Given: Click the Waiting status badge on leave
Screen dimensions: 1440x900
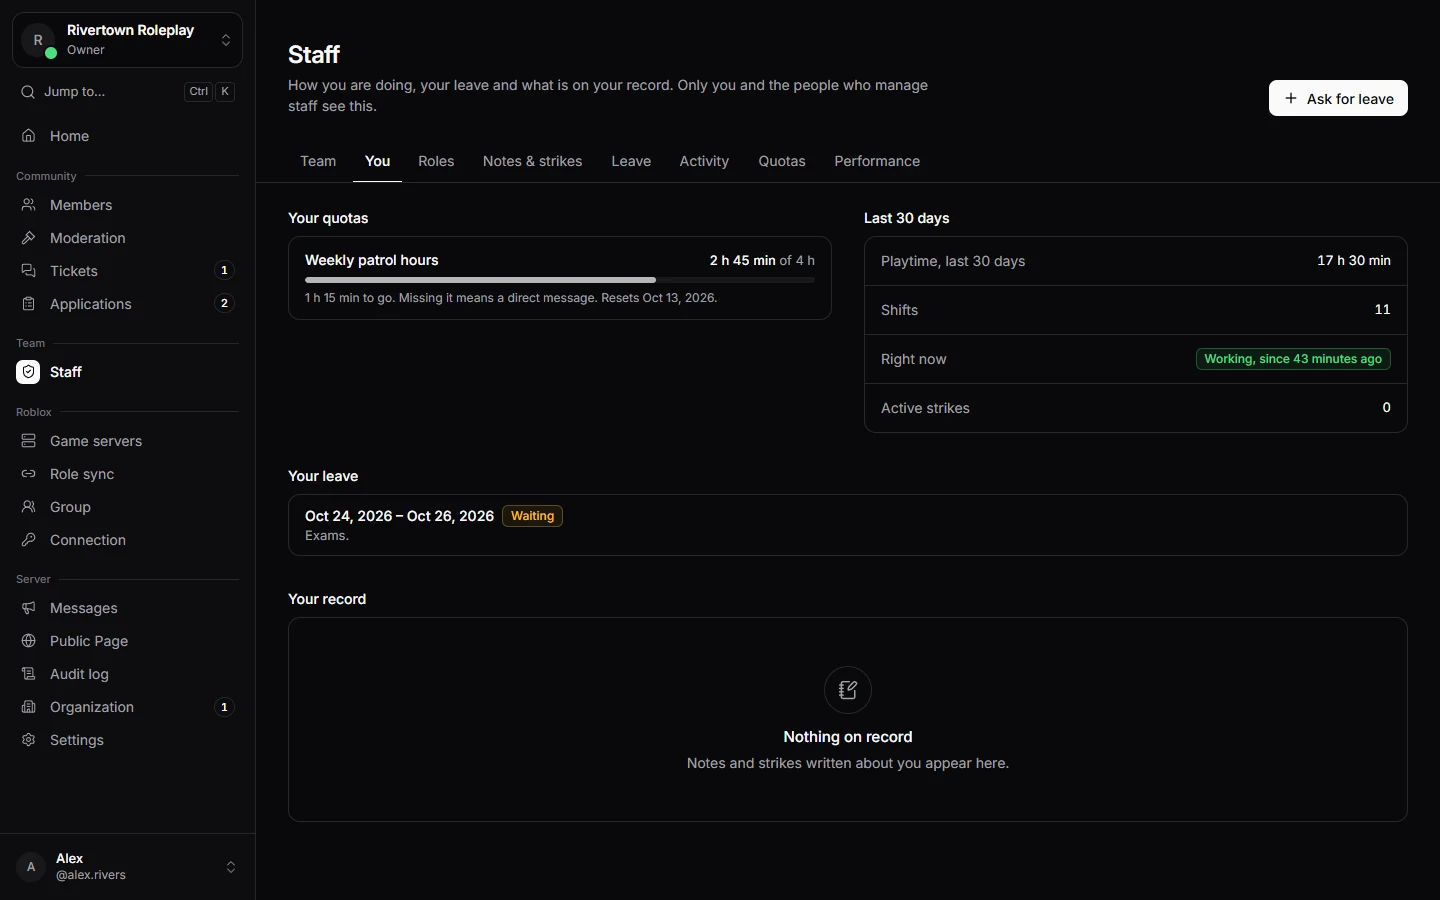Looking at the screenshot, I should coord(532,516).
